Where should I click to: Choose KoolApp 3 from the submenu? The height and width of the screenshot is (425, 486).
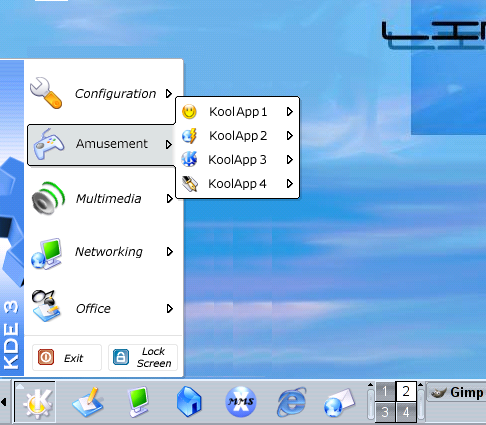[x=237, y=160]
